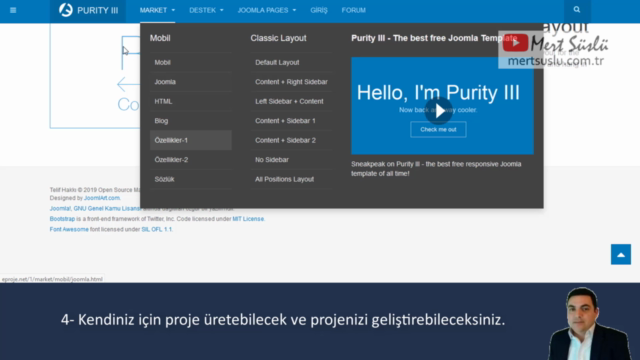This screenshot has height=360, width=640.
Task: Play the Purity III video
Action: 439,110
